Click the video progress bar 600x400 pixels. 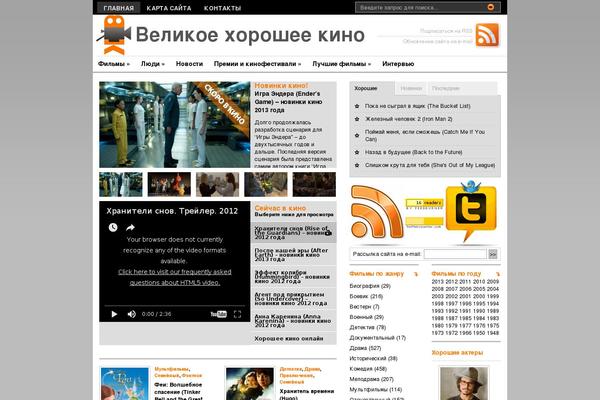pos(174,305)
